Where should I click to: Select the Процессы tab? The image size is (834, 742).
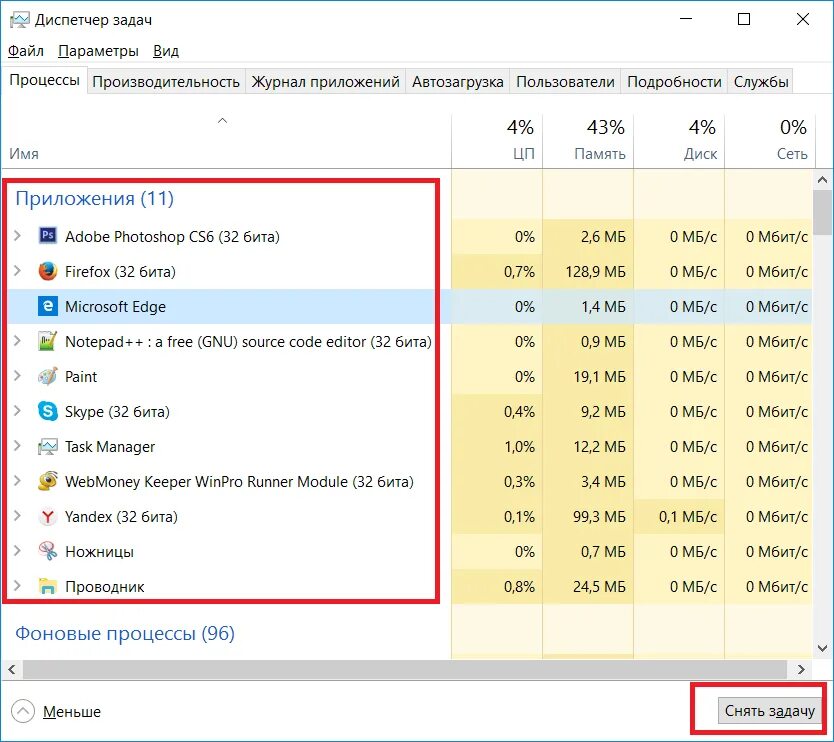(45, 80)
